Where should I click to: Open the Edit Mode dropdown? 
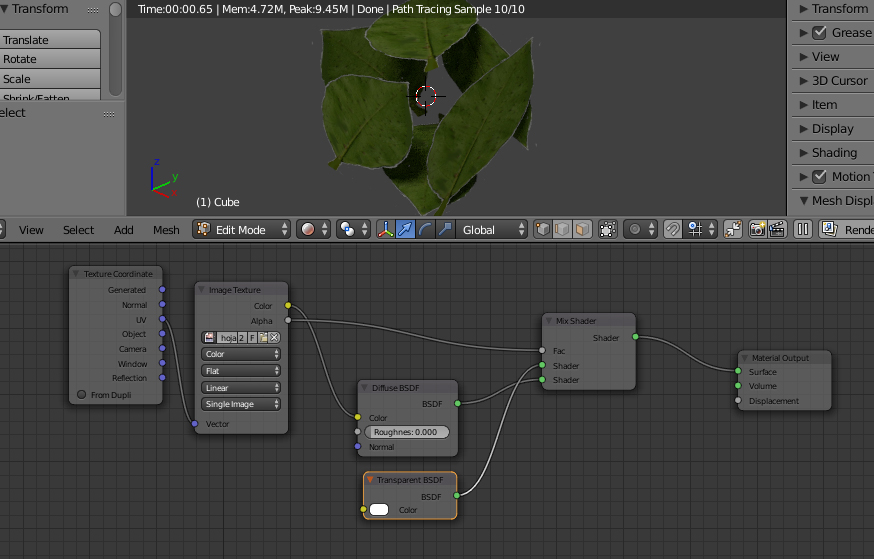click(242, 229)
